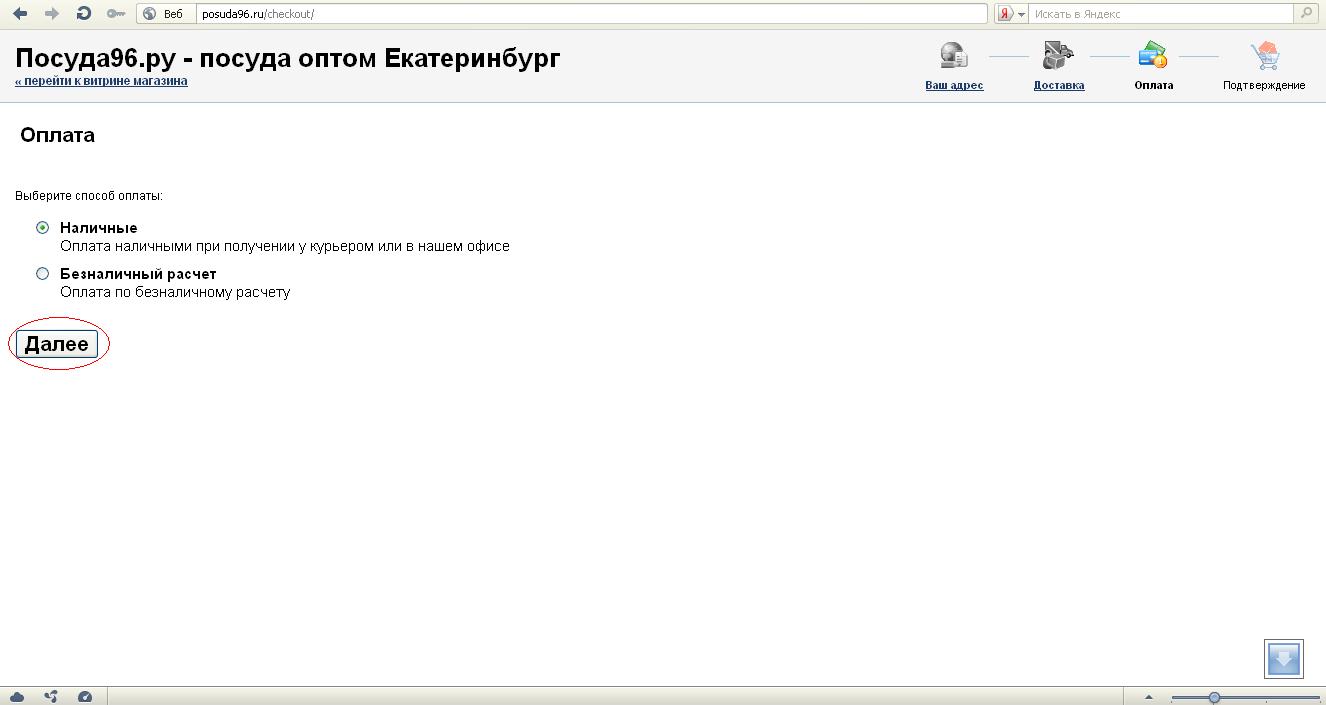Focus the posuda96.ru/checkout/ address bar
1326x705 pixels.
(592, 14)
